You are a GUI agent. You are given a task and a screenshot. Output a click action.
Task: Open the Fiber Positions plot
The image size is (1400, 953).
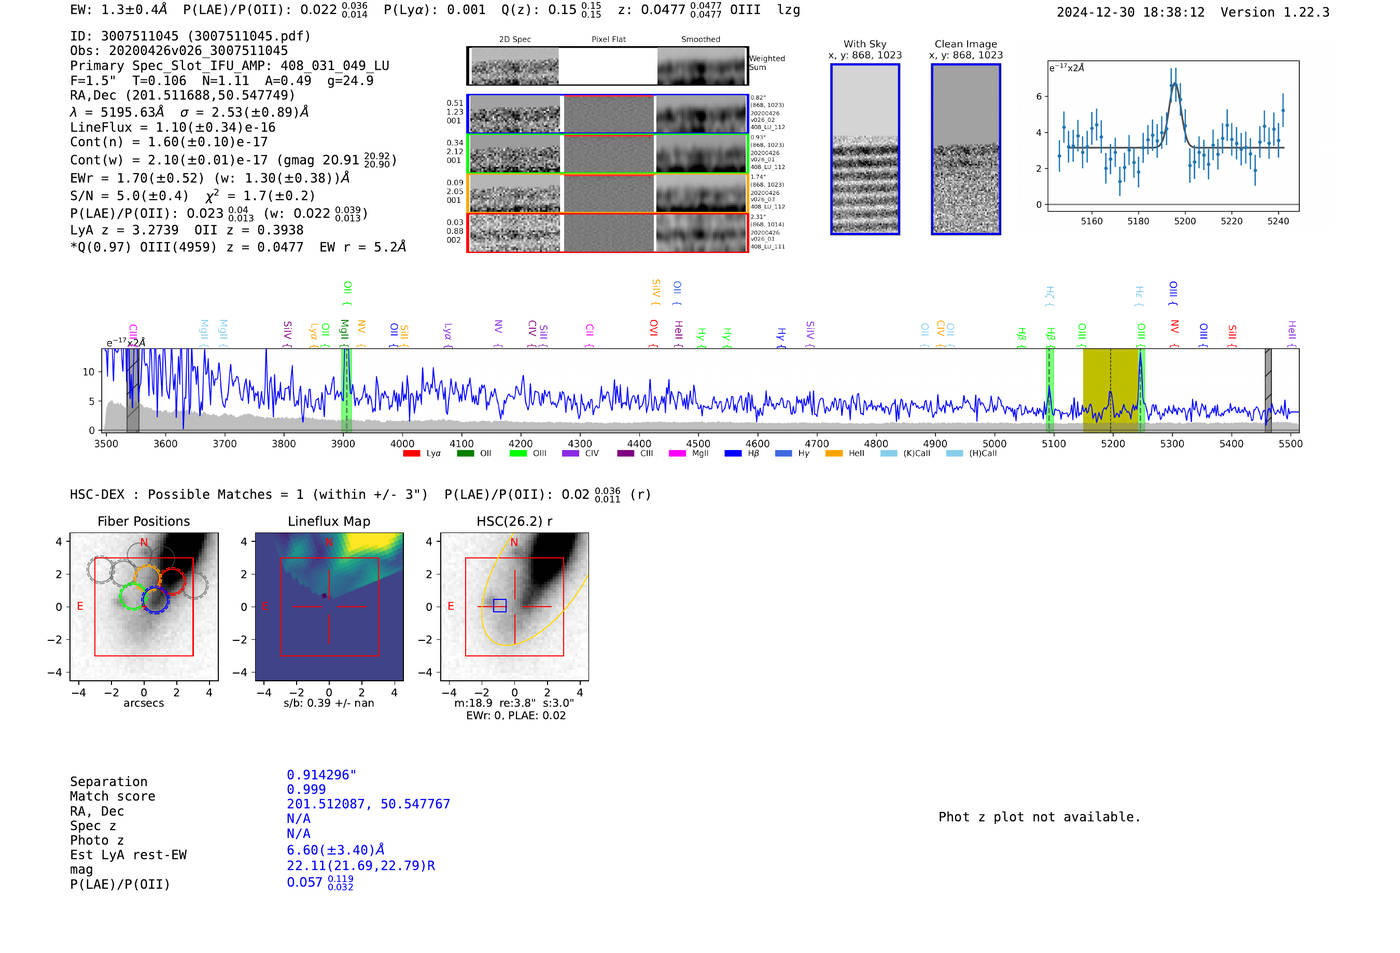[144, 607]
